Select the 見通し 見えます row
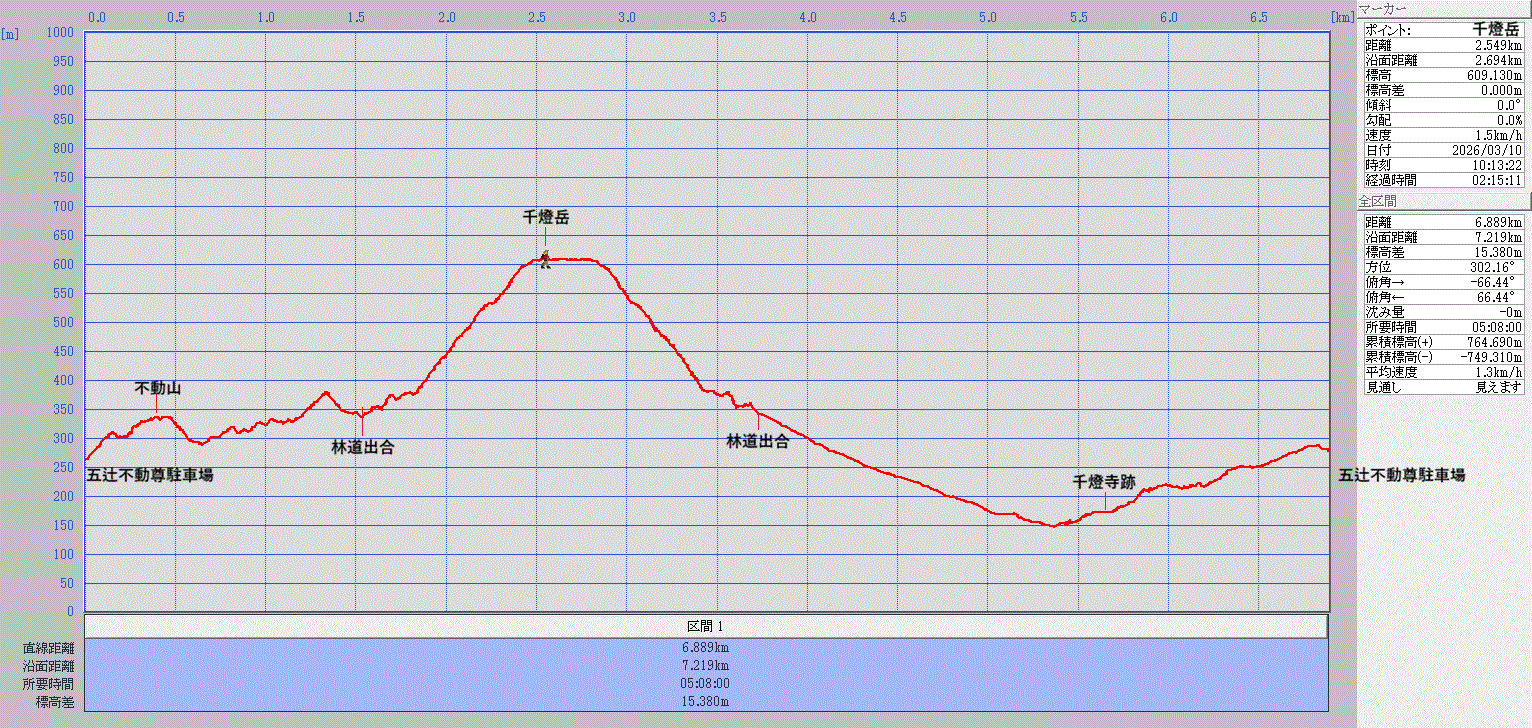1532x728 pixels. 1443,387
